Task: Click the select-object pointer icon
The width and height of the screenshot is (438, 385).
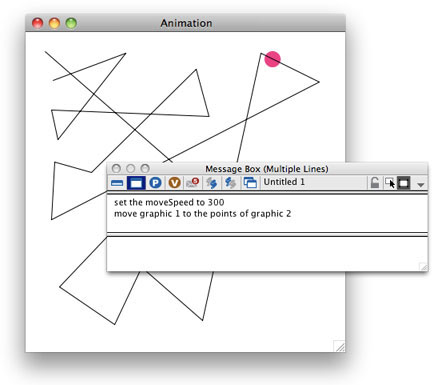Action: 390,183
